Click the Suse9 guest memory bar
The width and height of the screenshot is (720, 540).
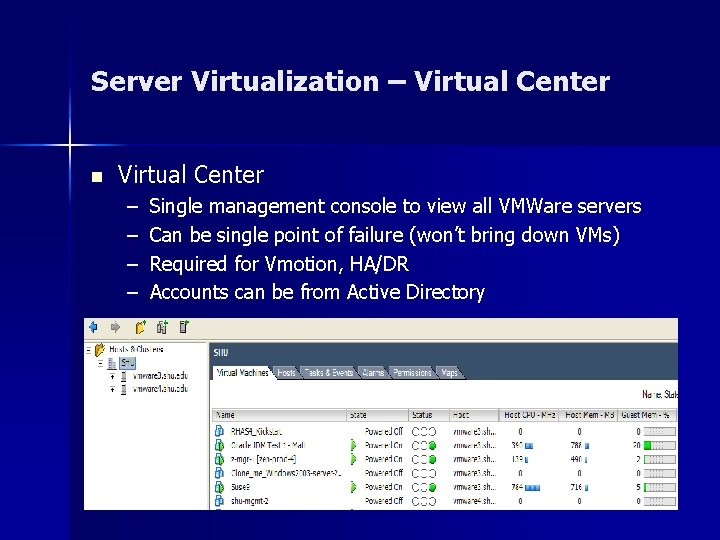pyautogui.click(x=659, y=487)
